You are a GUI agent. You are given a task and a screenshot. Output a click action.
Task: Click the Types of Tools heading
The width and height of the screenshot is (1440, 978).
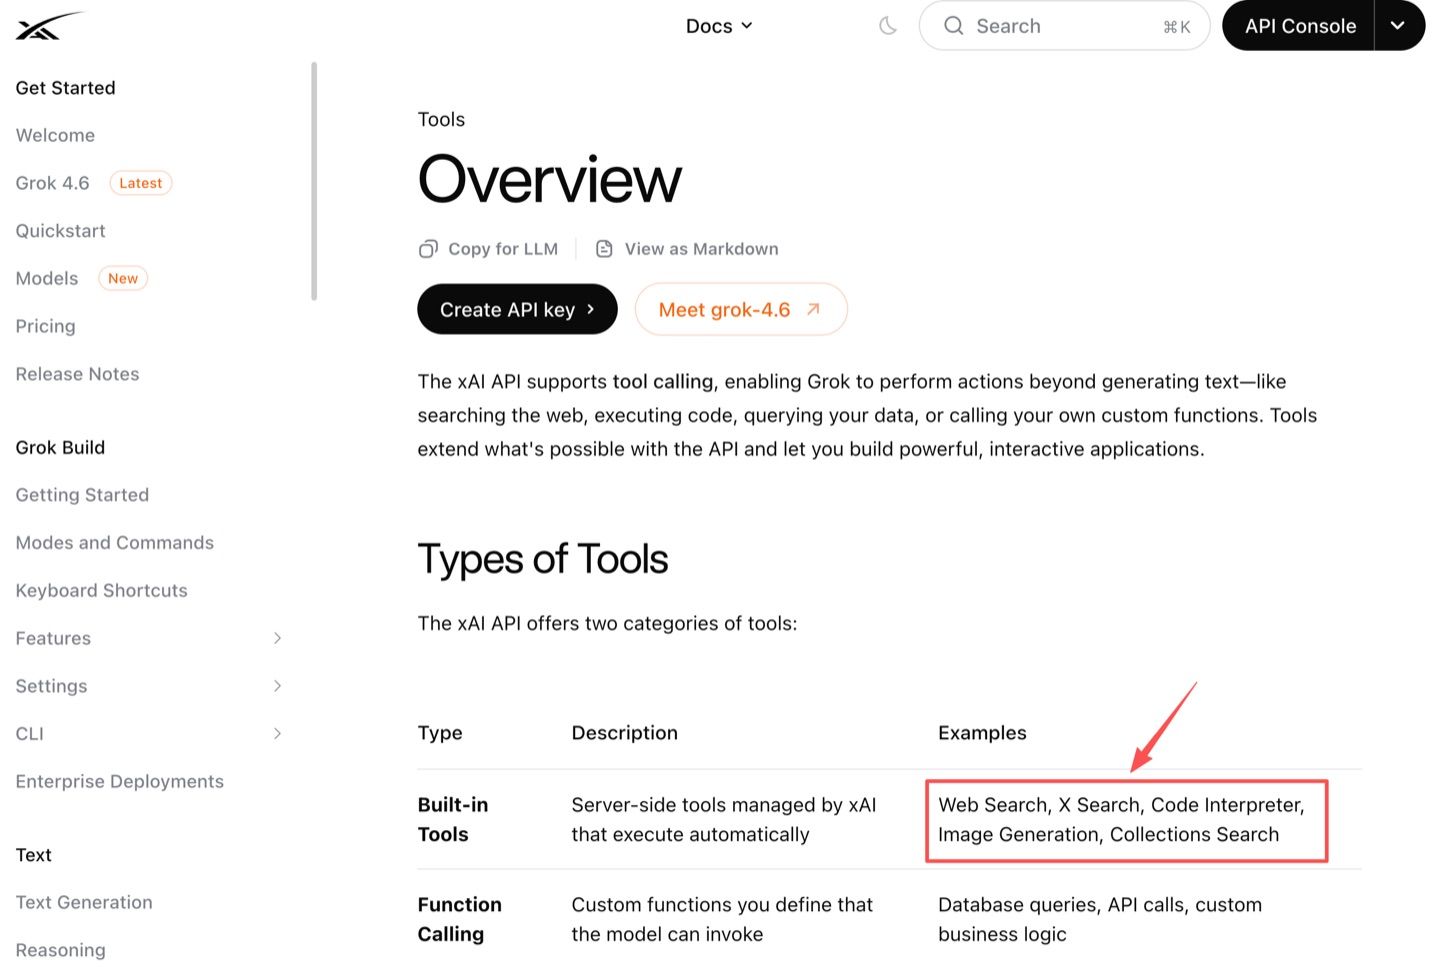coord(542,559)
